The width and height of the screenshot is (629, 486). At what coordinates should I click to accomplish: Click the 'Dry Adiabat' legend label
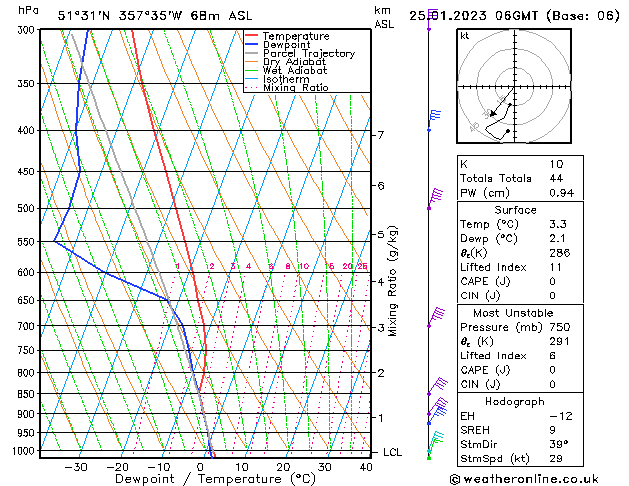(294, 62)
